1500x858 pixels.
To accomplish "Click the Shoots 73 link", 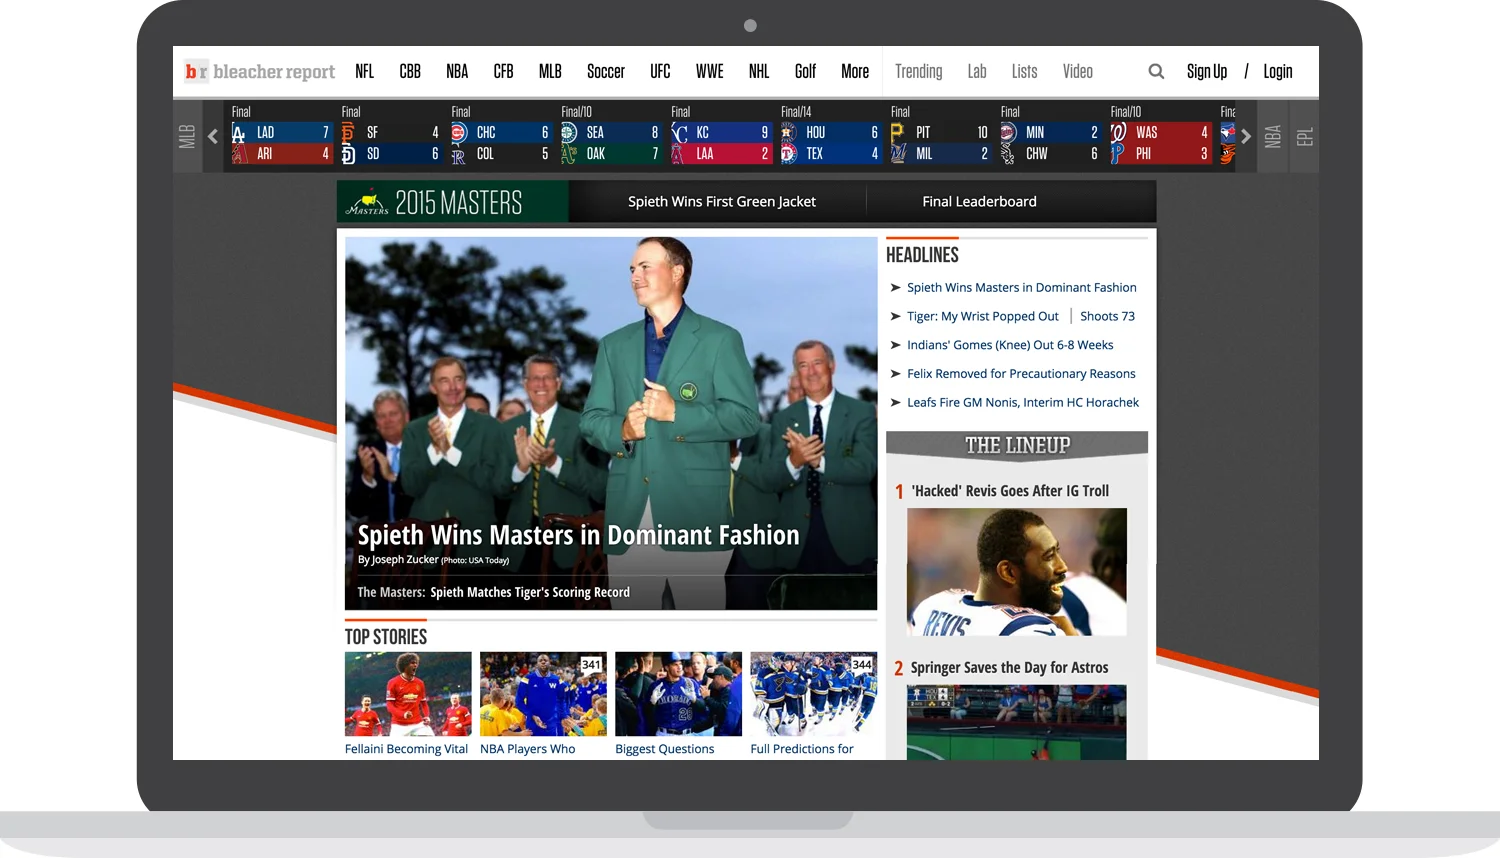I will [1107, 316].
